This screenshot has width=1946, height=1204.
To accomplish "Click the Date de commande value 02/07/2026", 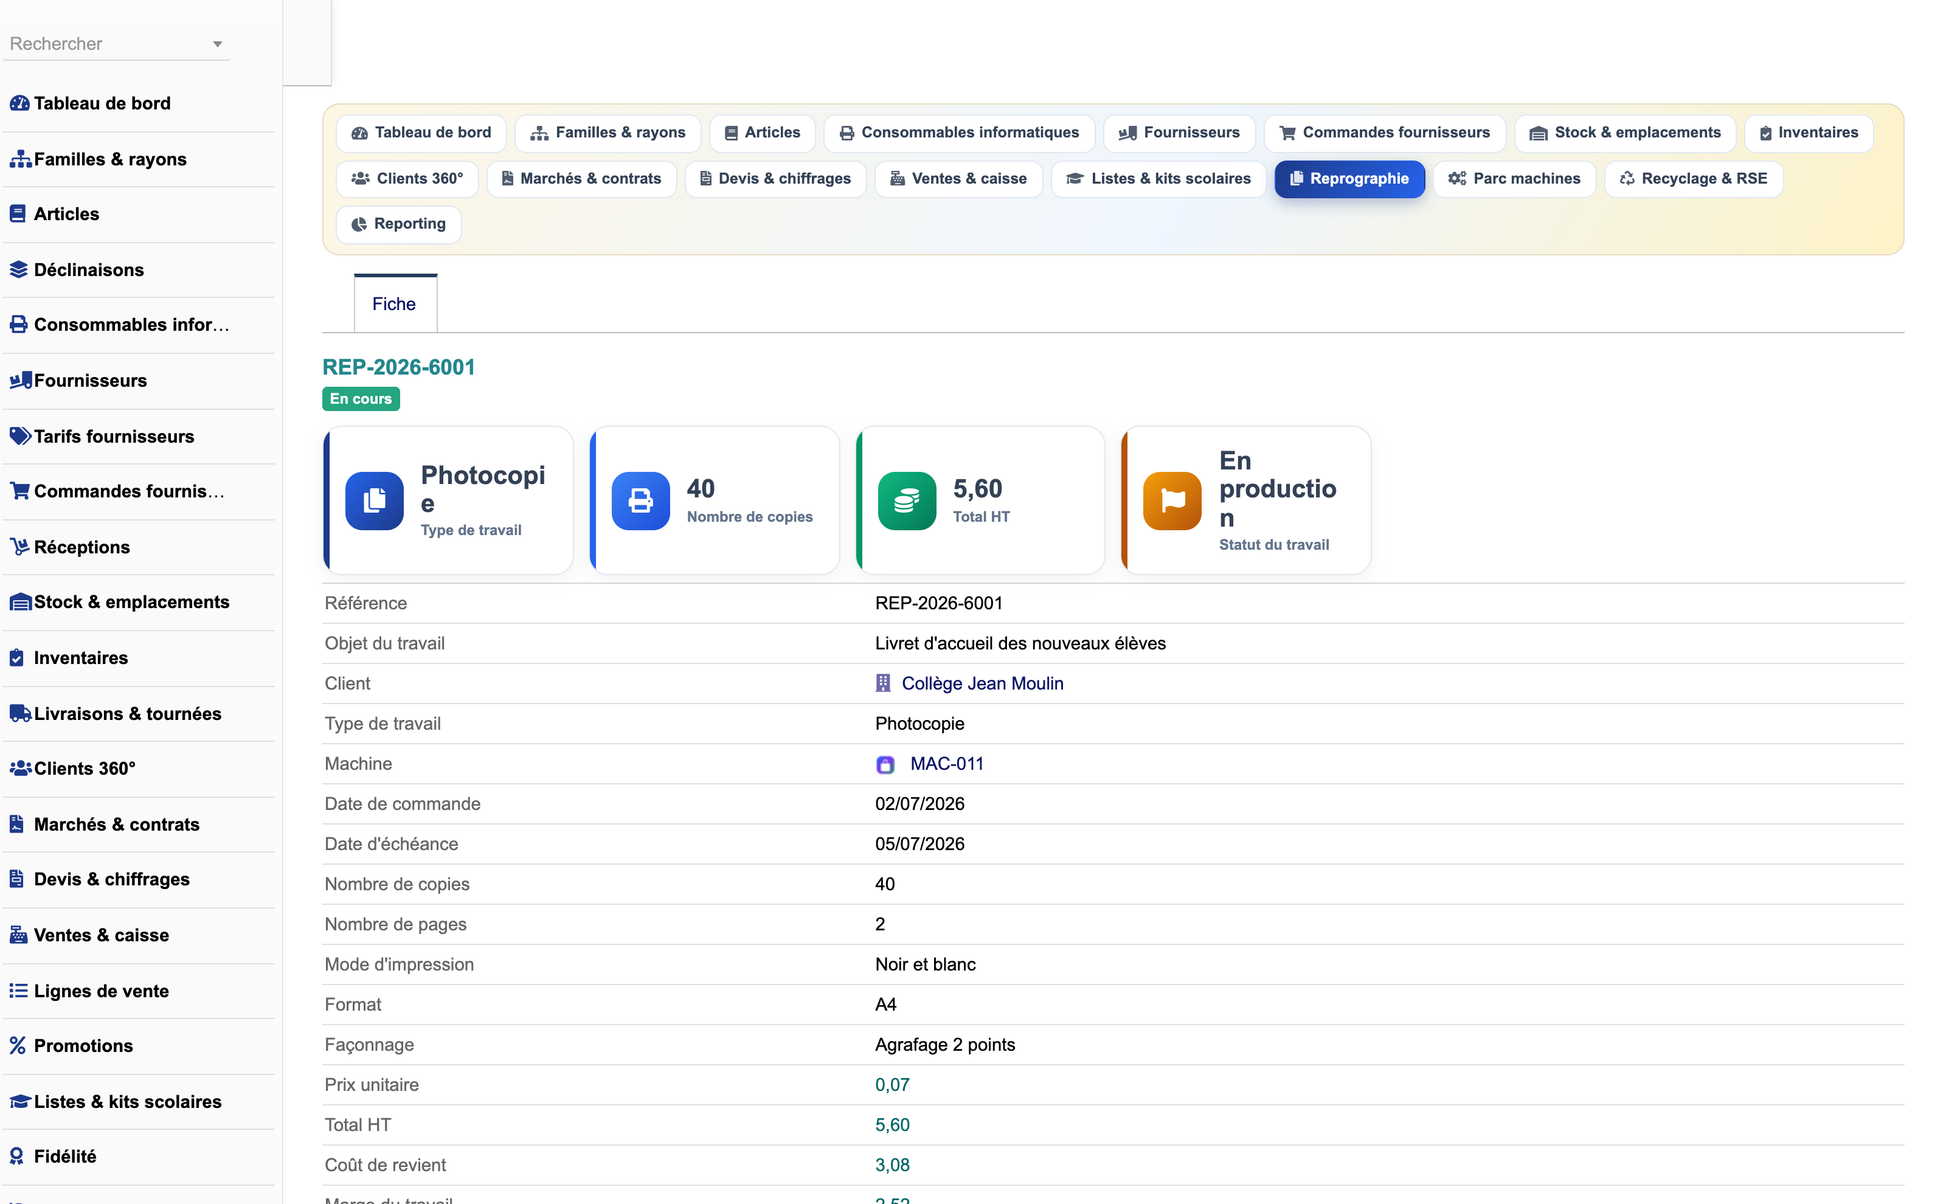I will click(x=920, y=804).
